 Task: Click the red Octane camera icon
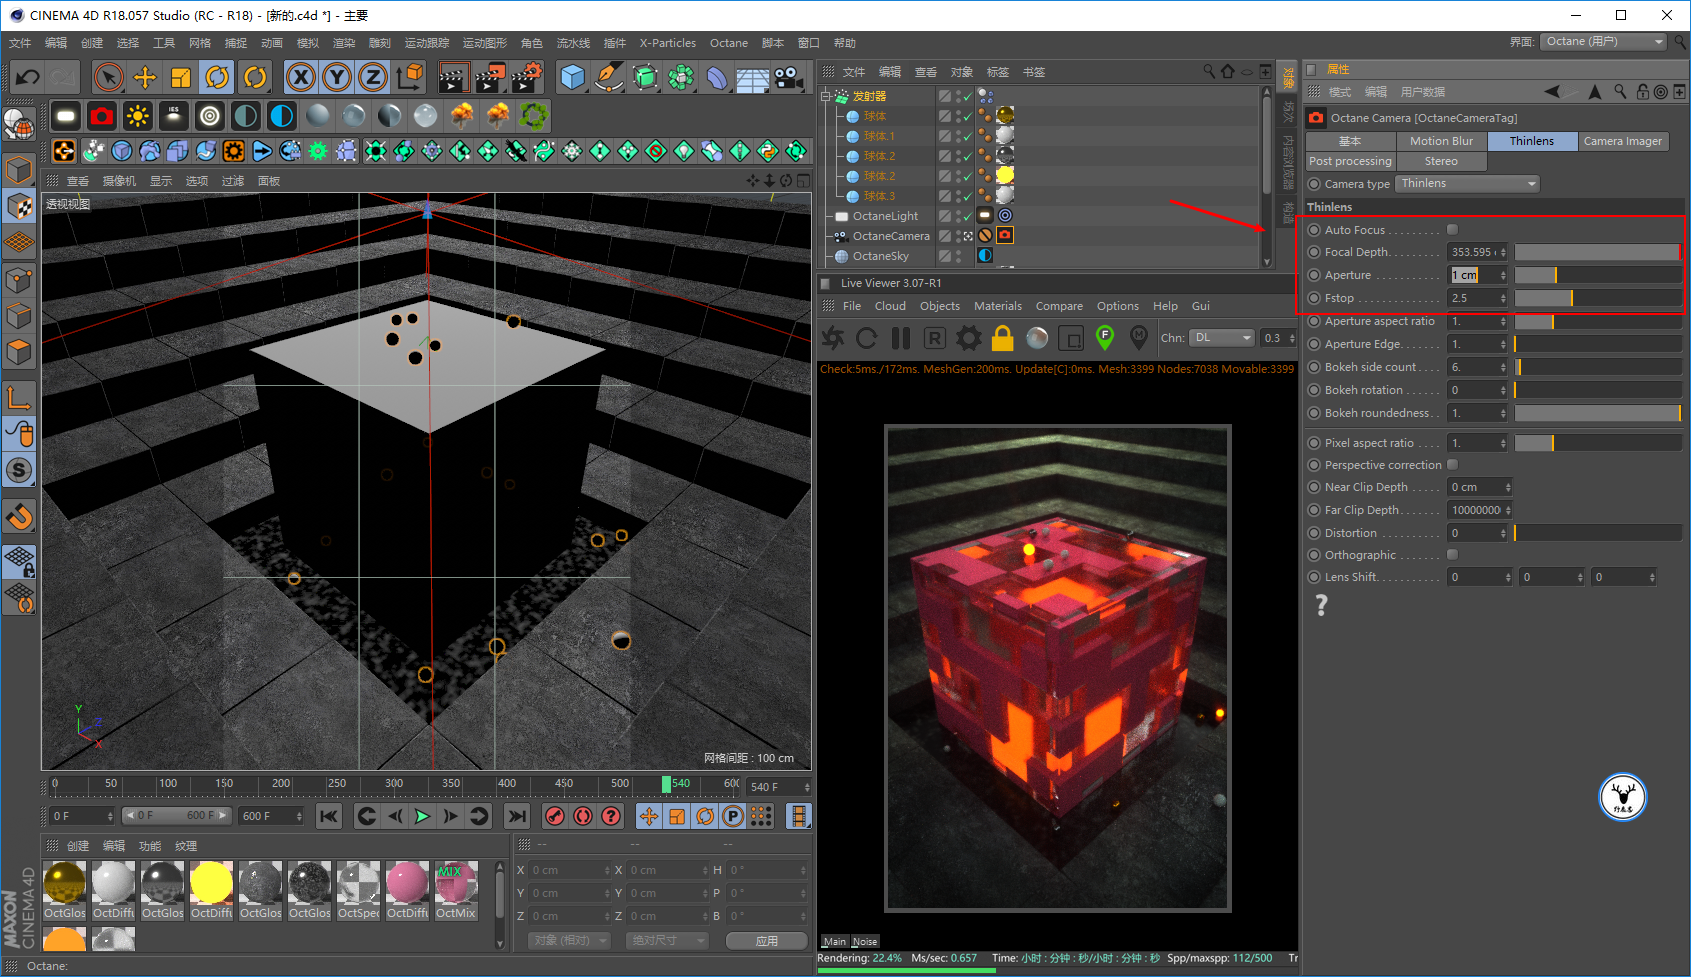point(102,116)
